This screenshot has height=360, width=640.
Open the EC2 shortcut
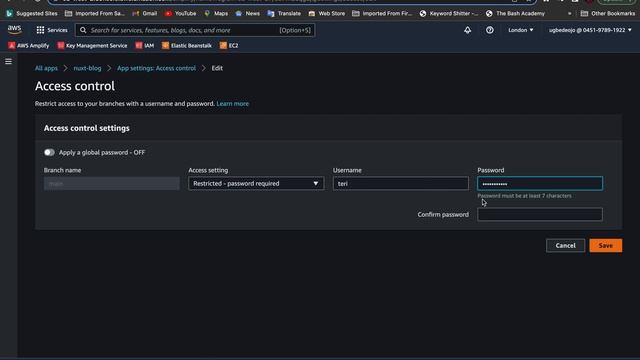(229, 46)
